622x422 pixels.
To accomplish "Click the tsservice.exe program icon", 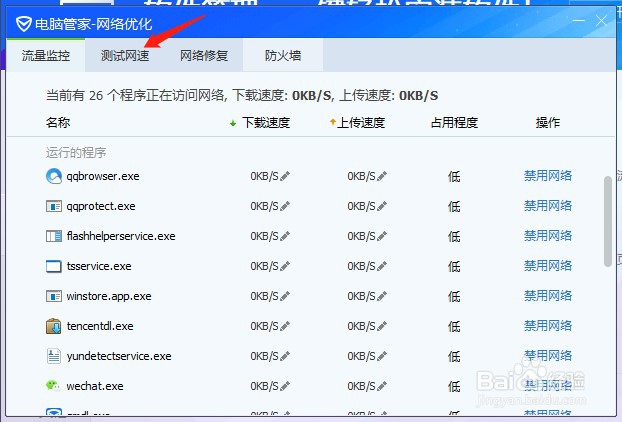I will click(x=54, y=266).
